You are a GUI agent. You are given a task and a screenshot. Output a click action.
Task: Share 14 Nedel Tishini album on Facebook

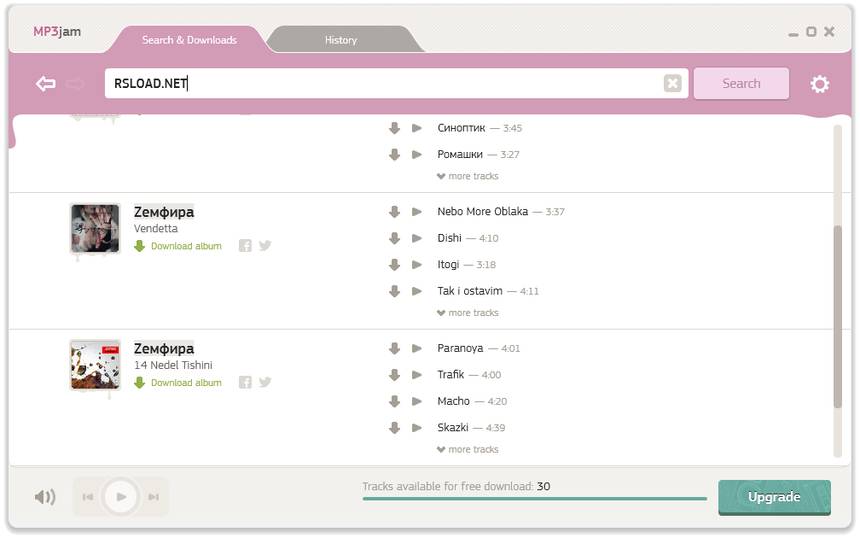245,382
